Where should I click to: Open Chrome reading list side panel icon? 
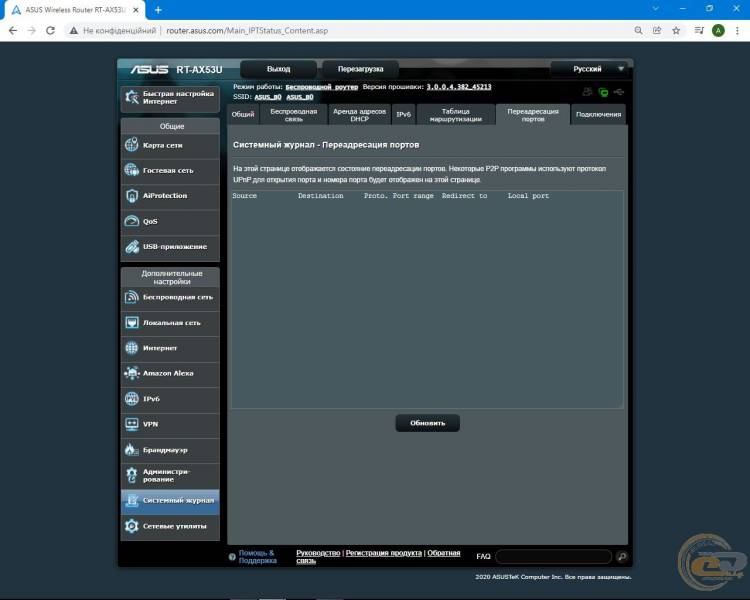point(699,31)
